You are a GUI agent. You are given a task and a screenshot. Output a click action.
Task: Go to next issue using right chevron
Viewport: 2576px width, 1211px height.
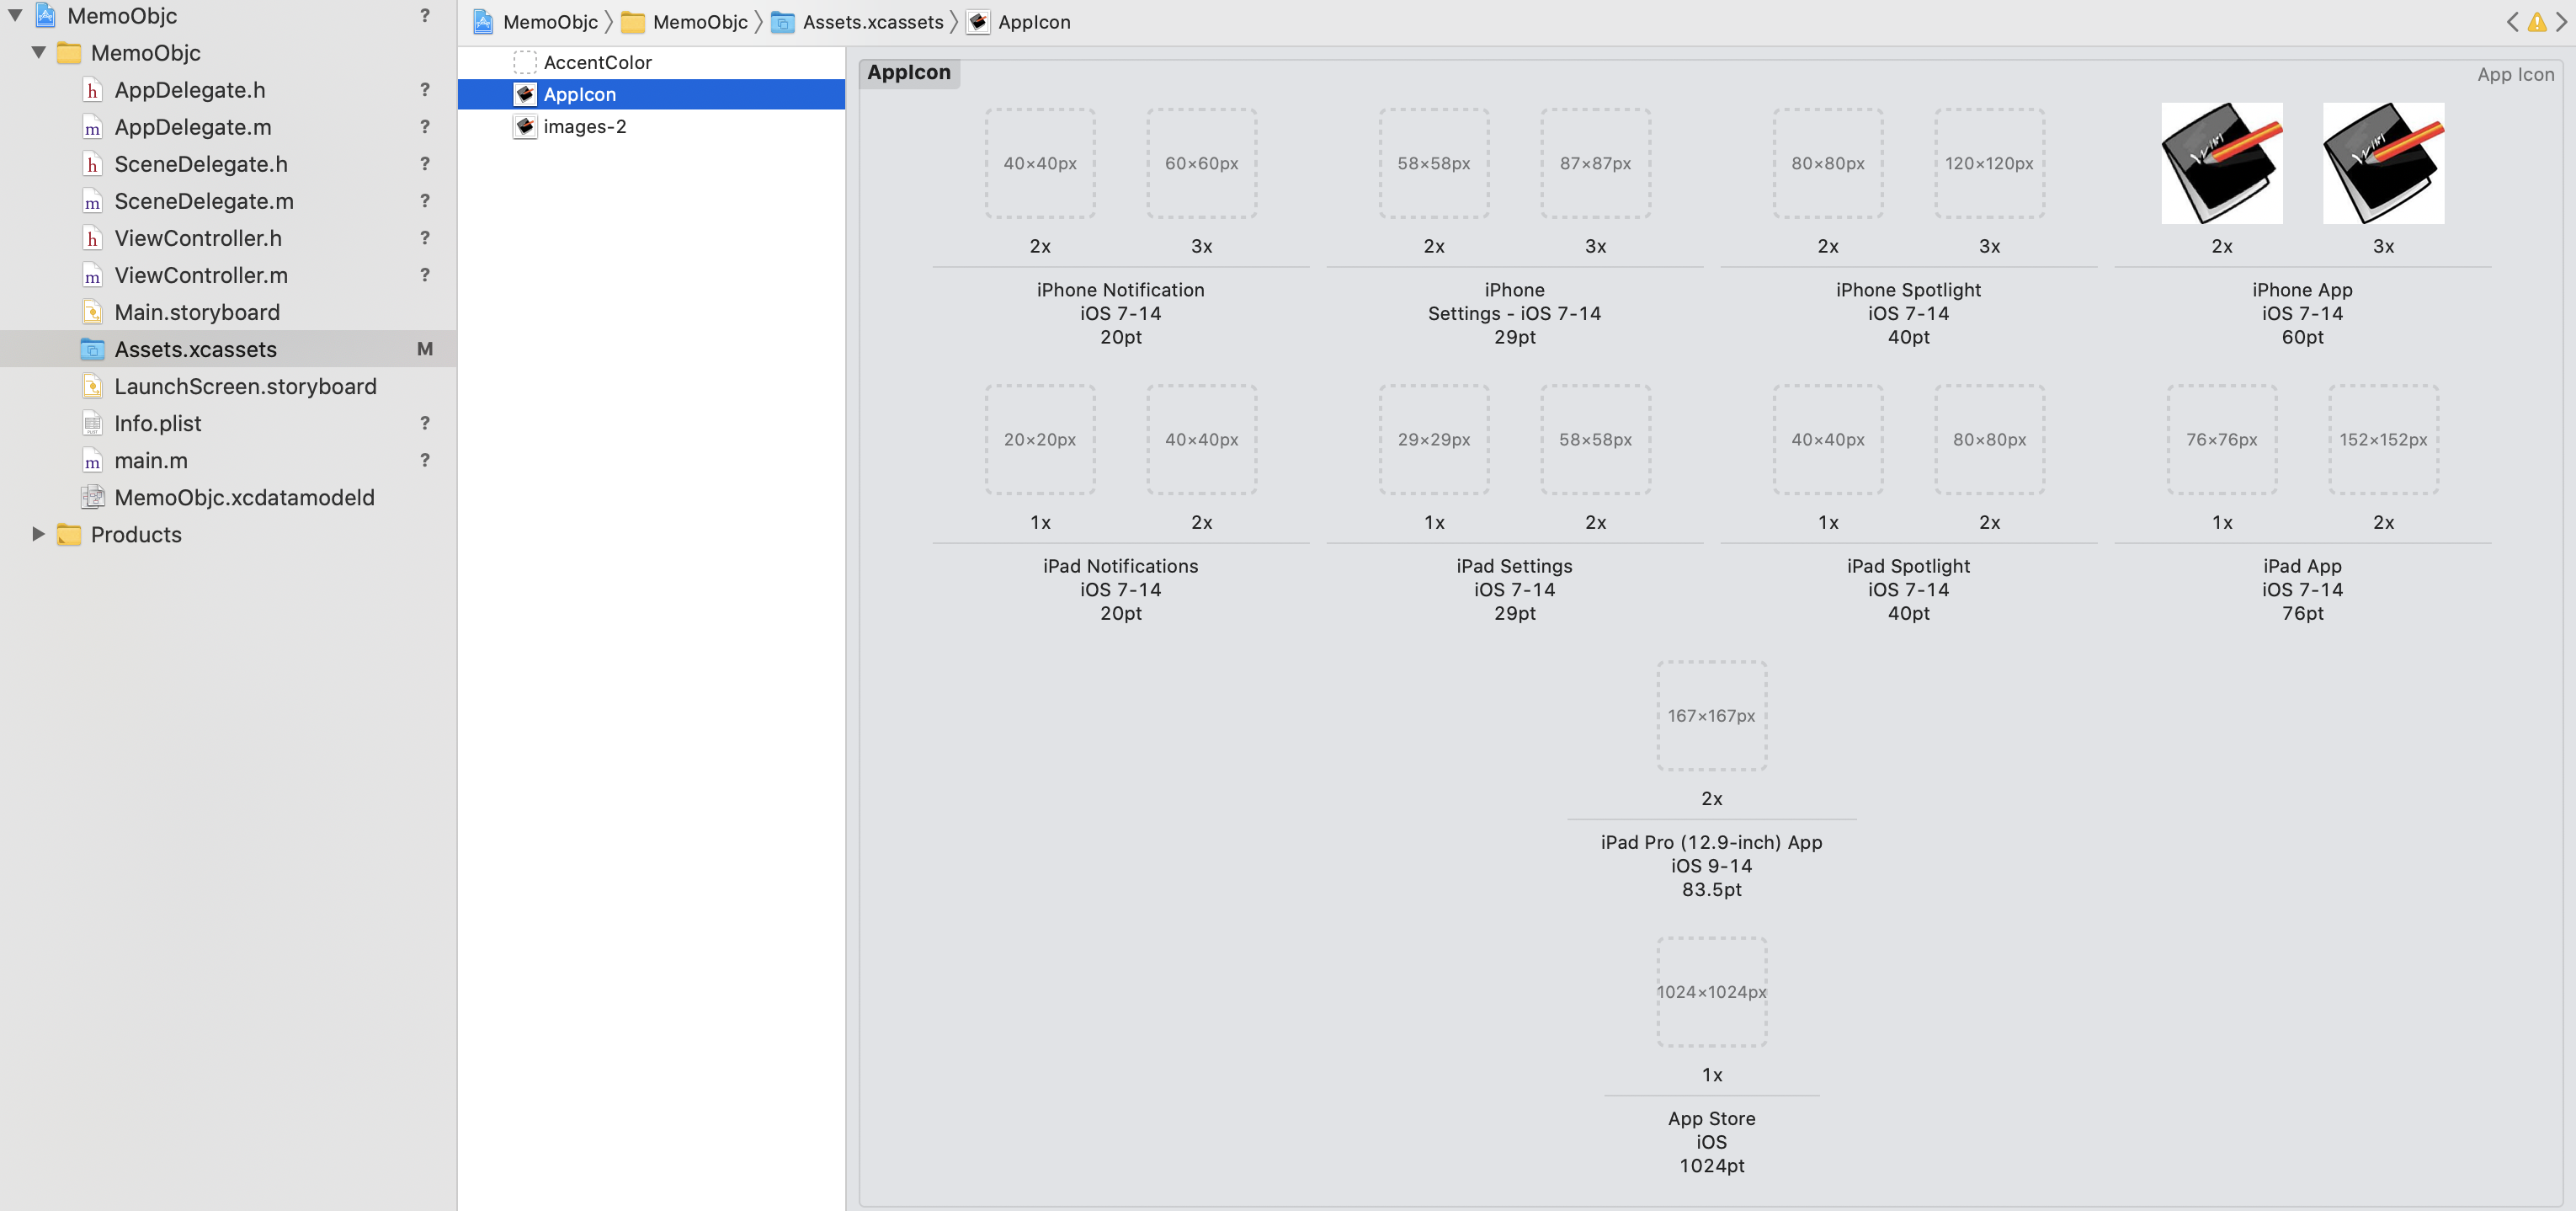2561,22
